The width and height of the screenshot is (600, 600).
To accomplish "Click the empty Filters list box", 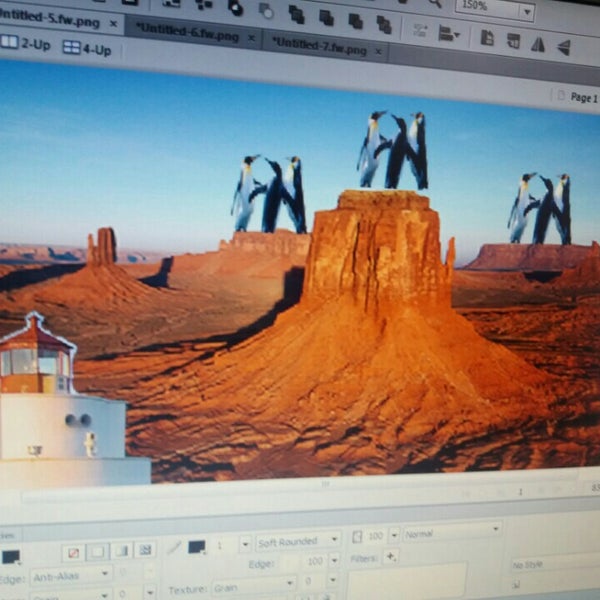I will [407, 582].
